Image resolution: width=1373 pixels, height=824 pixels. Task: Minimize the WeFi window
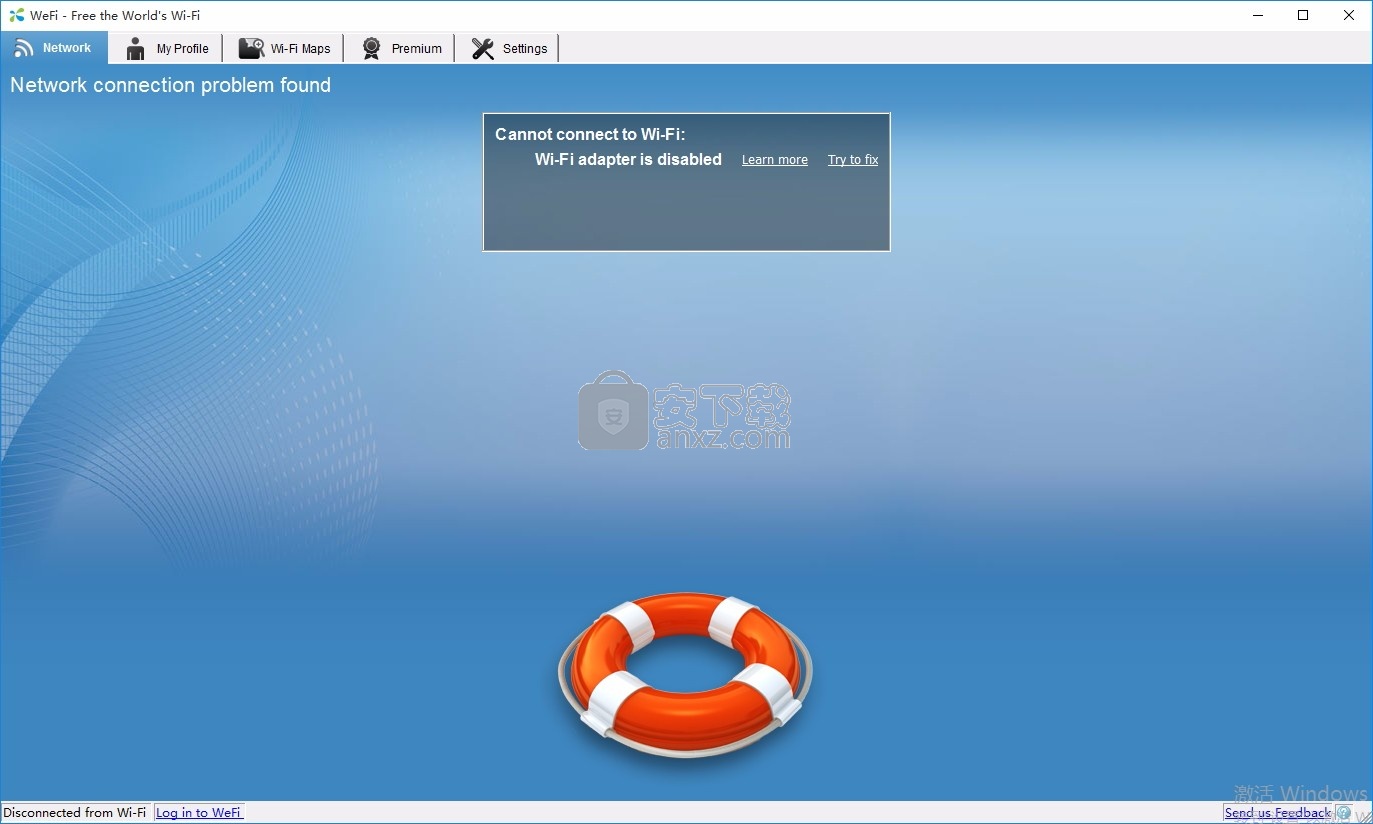coord(1257,15)
